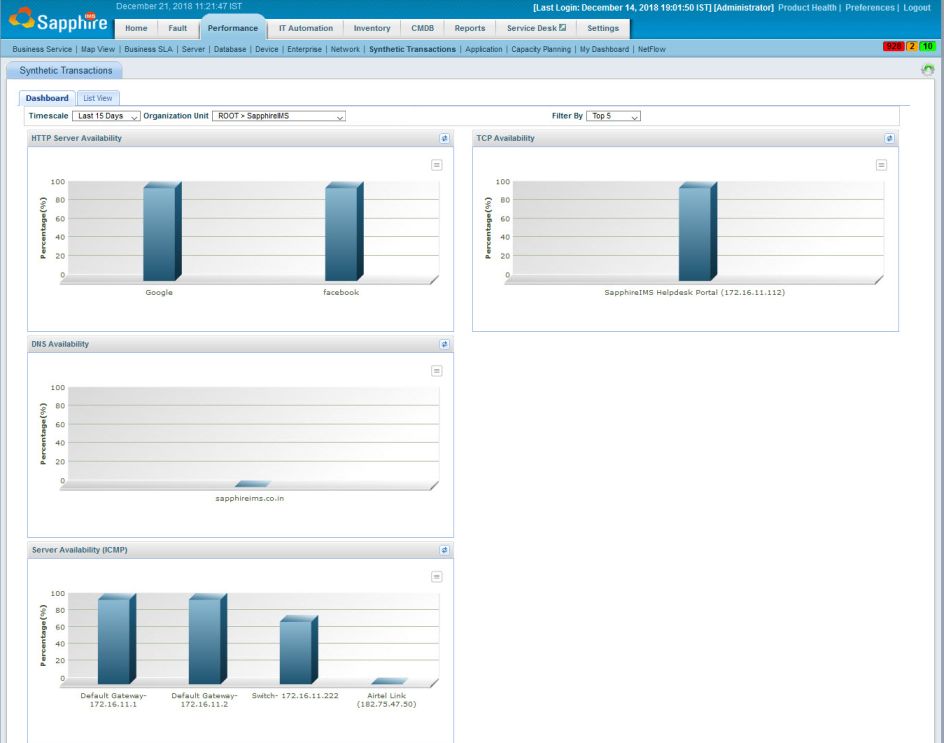Refresh the TCP Availability chart

889,138
